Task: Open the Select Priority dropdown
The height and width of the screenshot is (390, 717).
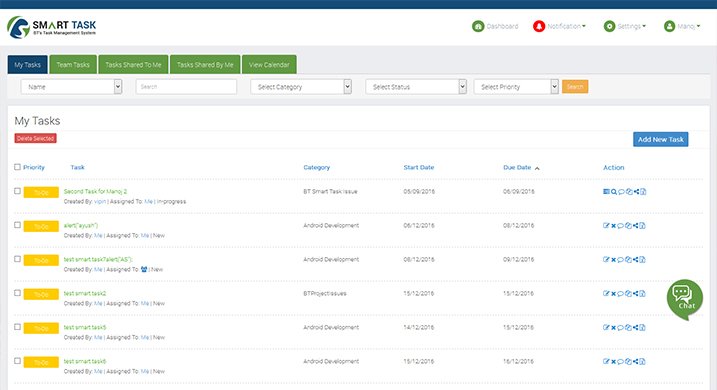Action: [x=516, y=87]
